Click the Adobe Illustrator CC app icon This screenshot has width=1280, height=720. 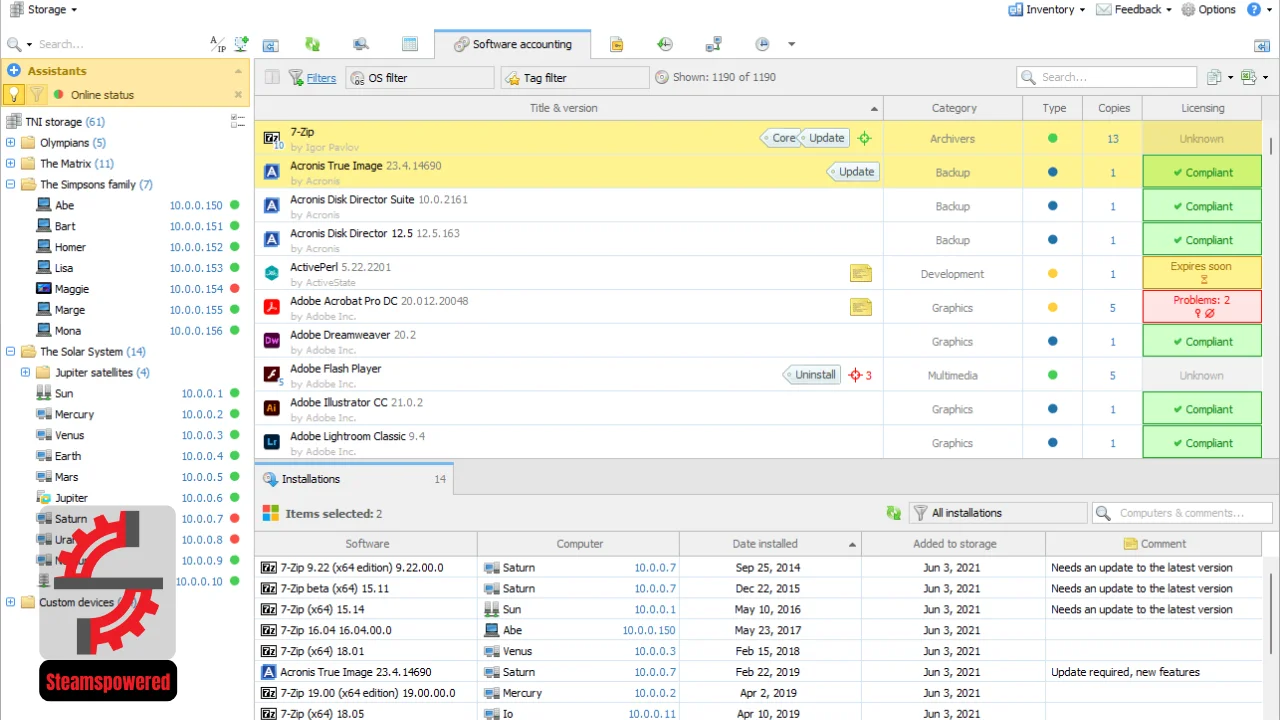pos(271,408)
